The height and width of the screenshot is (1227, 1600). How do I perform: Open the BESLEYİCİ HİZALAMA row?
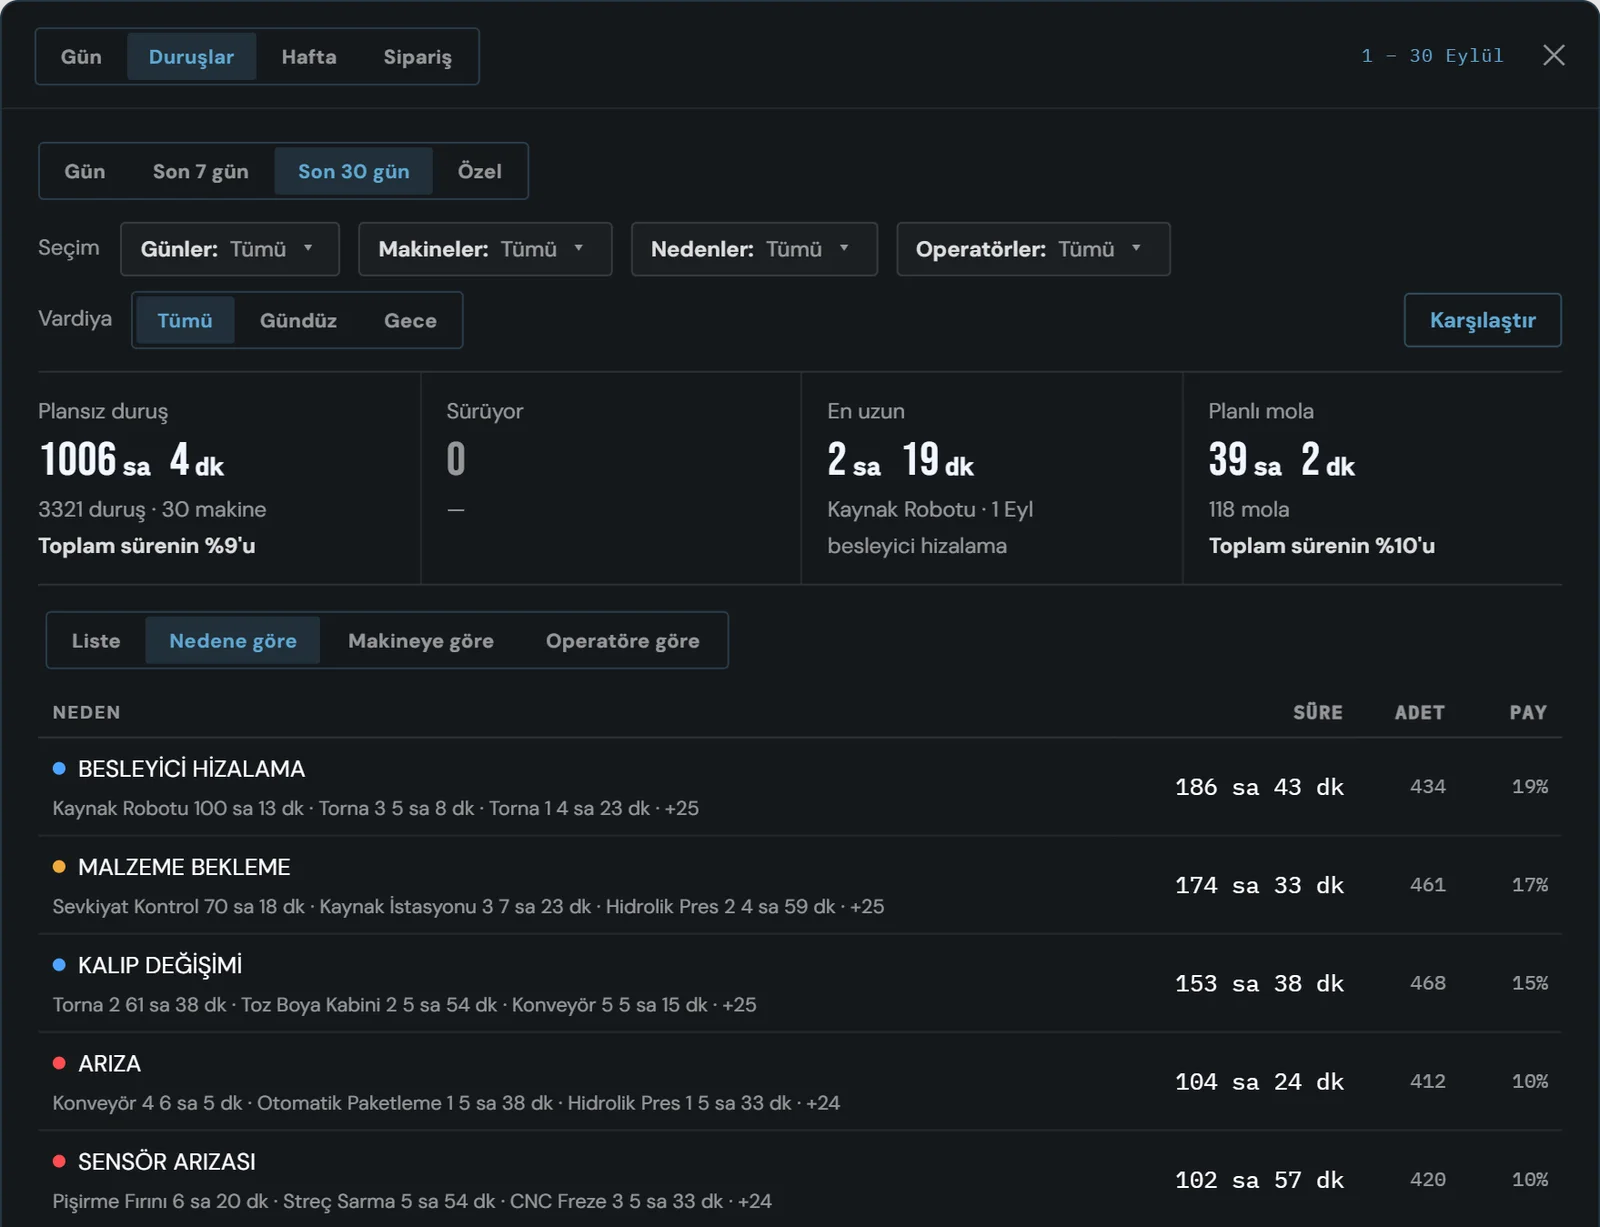[800, 787]
